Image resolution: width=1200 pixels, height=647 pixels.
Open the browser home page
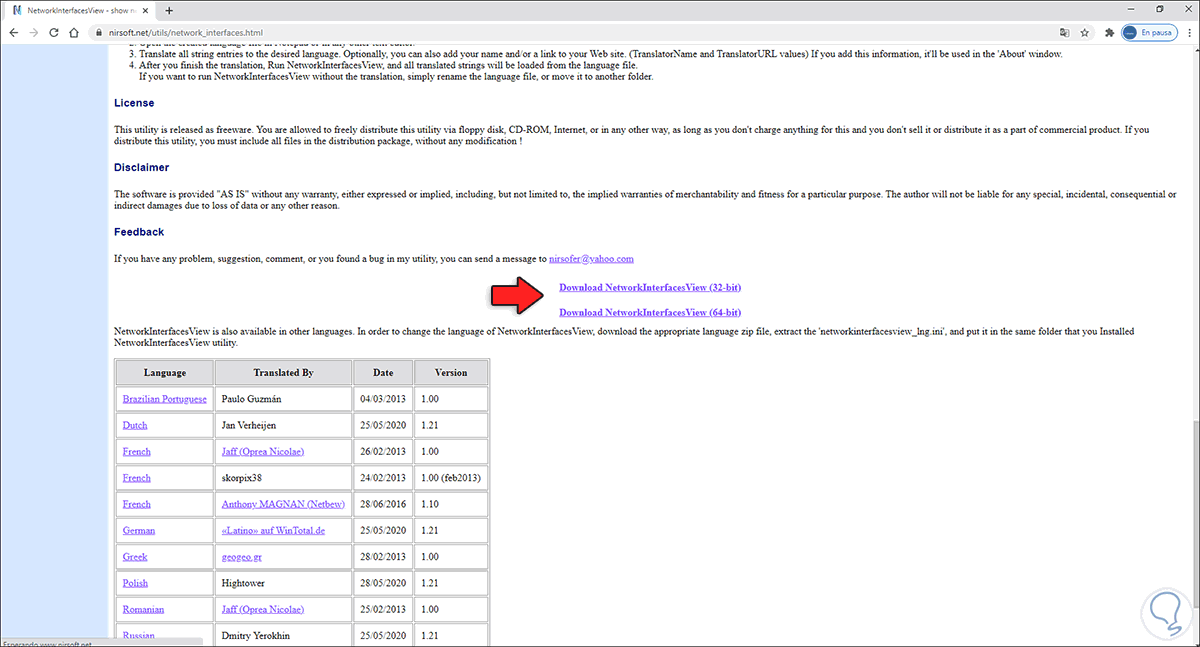pyautogui.click(x=75, y=32)
